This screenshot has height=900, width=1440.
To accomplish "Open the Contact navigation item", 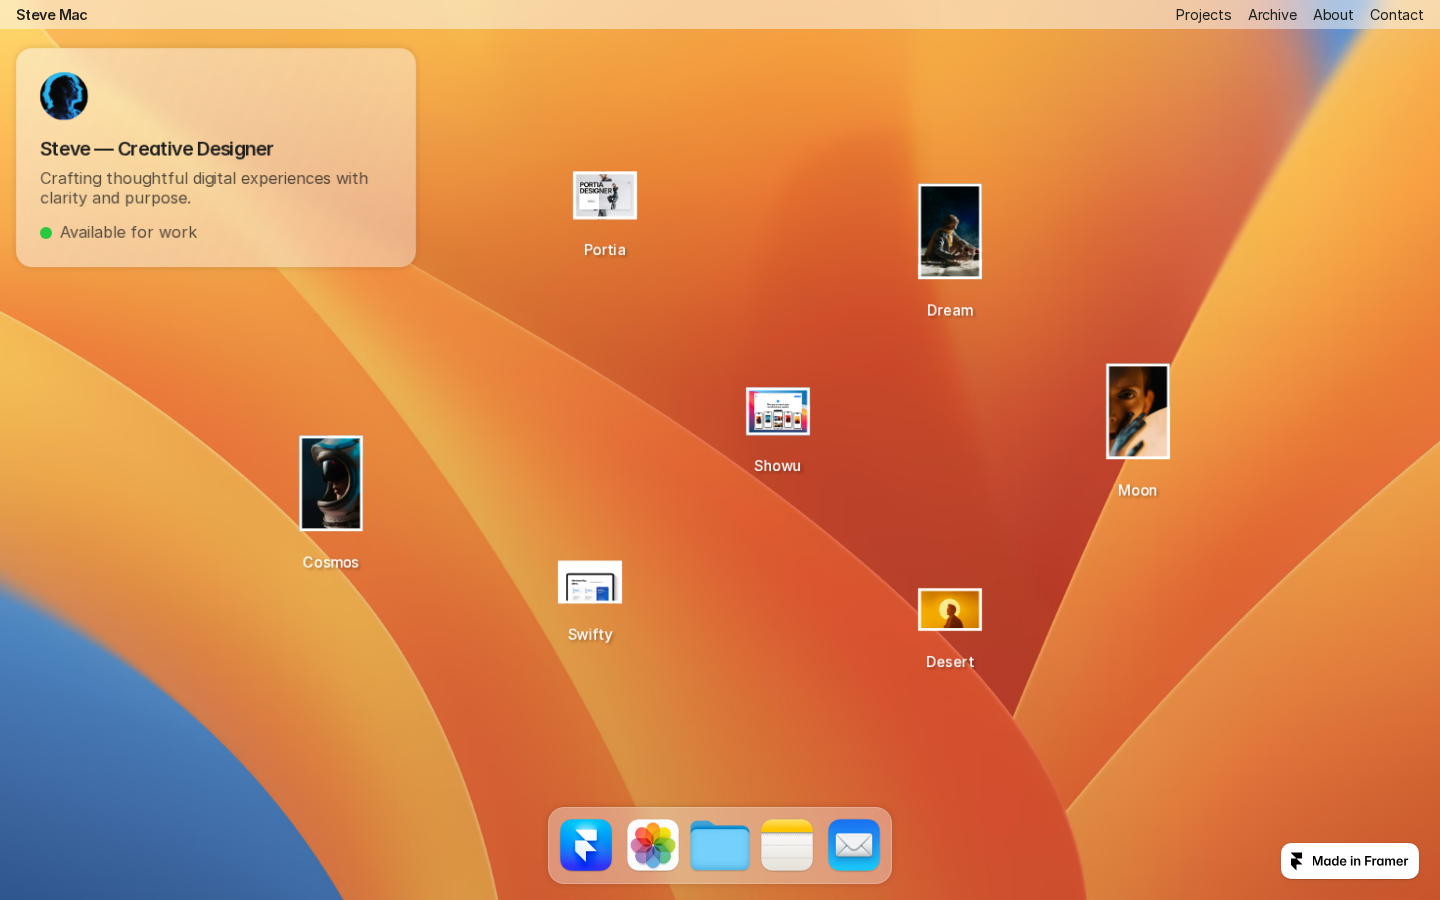I will coord(1396,15).
